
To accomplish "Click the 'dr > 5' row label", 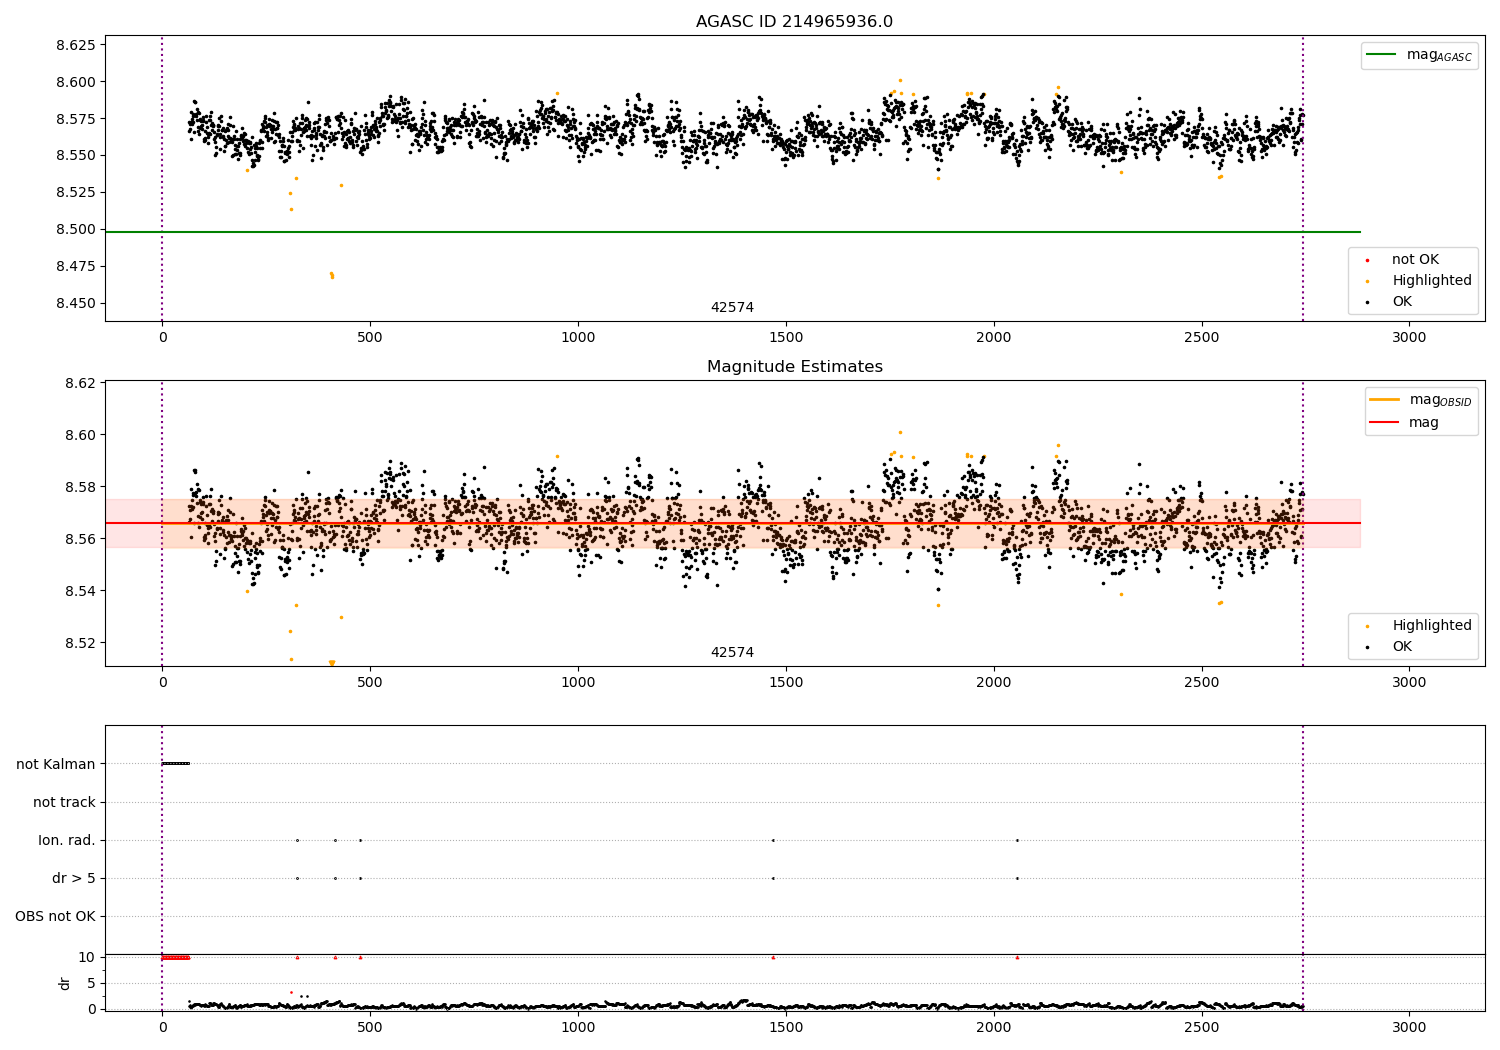I will 74,878.
